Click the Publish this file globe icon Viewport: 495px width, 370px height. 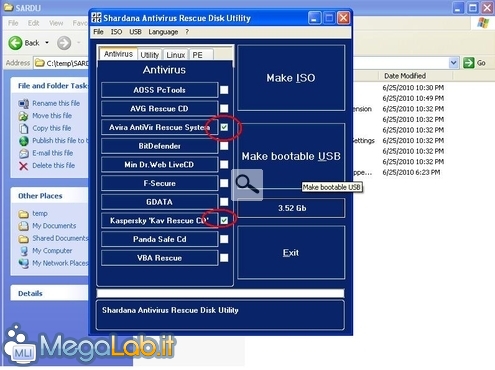[x=23, y=141]
